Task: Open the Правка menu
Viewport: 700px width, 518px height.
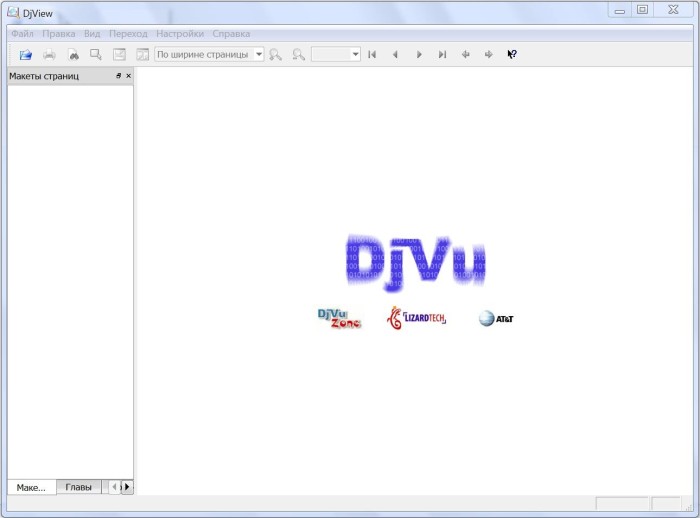Action: click(58, 34)
